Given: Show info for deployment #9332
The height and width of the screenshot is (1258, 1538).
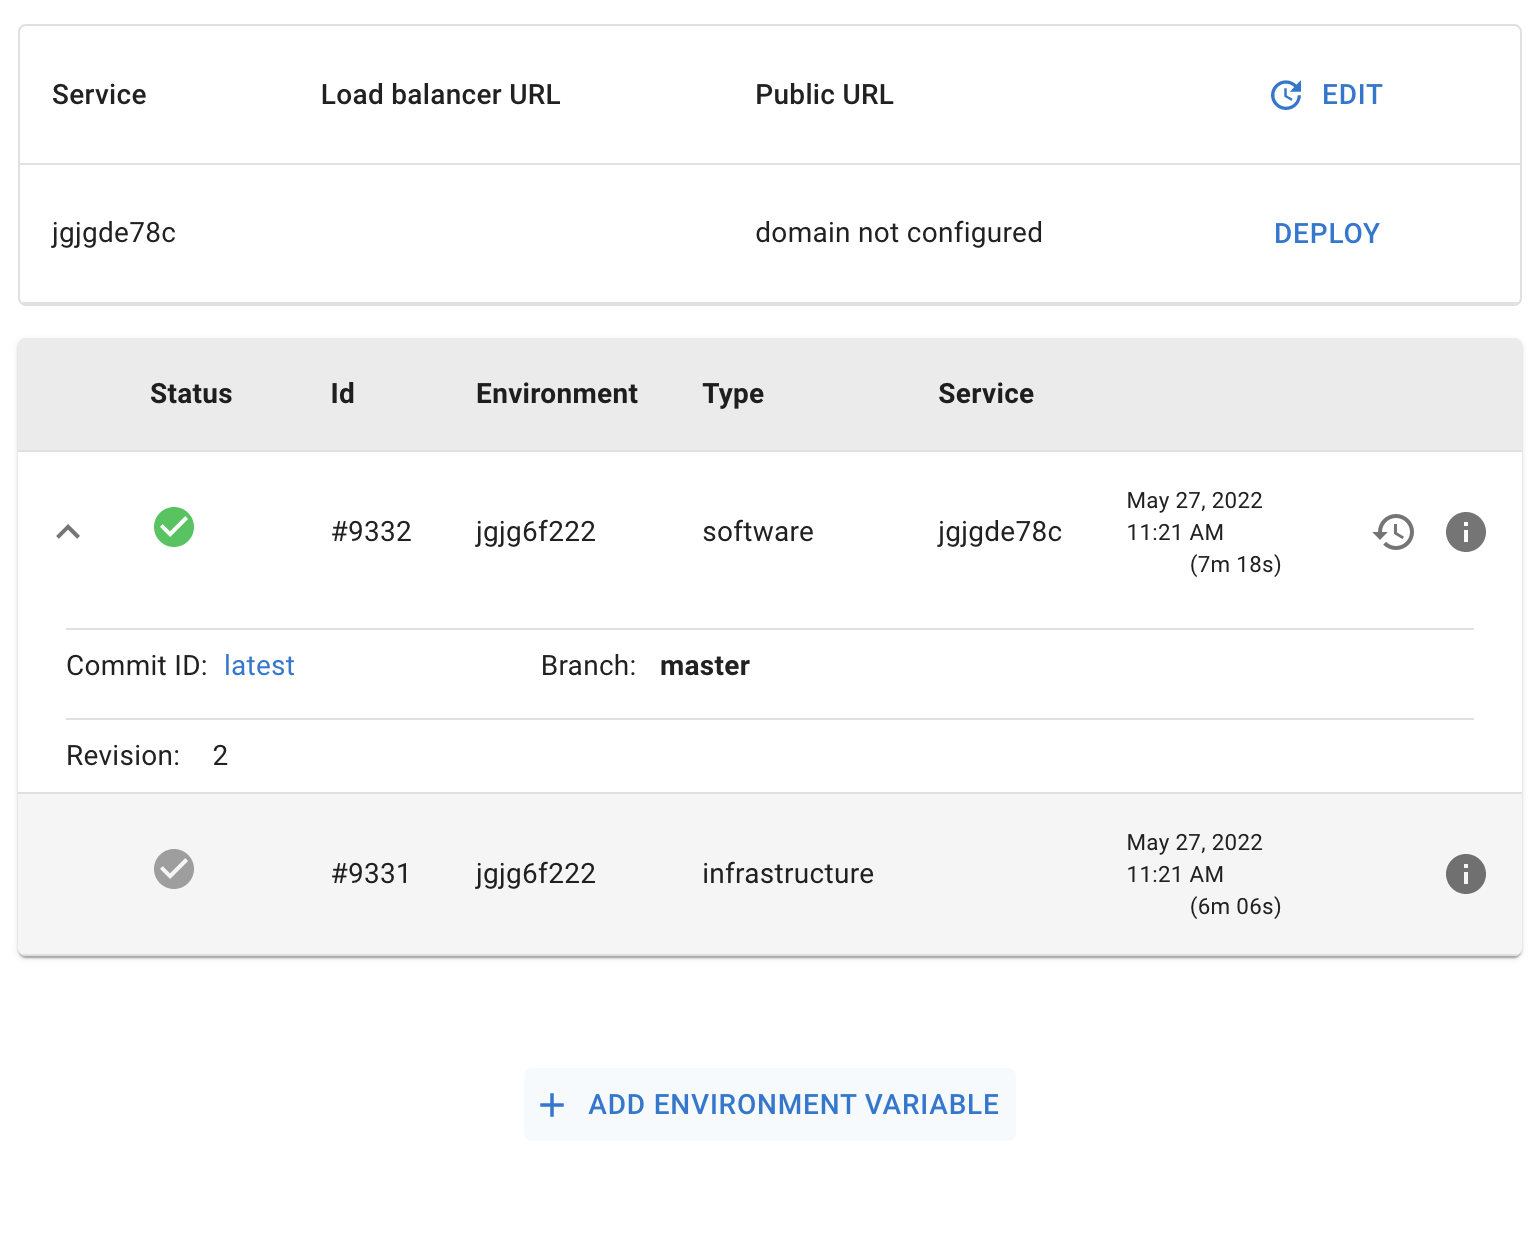Looking at the screenshot, I should tap(1466, 532).
